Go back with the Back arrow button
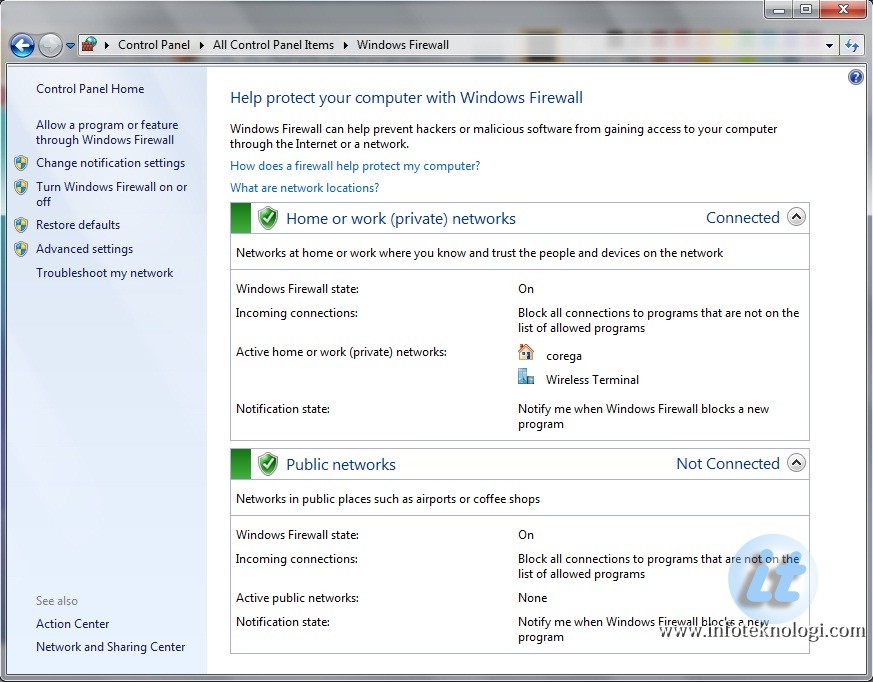Image resolution: width=873 pixels, height=682 pixels. [x=22, y=46]
